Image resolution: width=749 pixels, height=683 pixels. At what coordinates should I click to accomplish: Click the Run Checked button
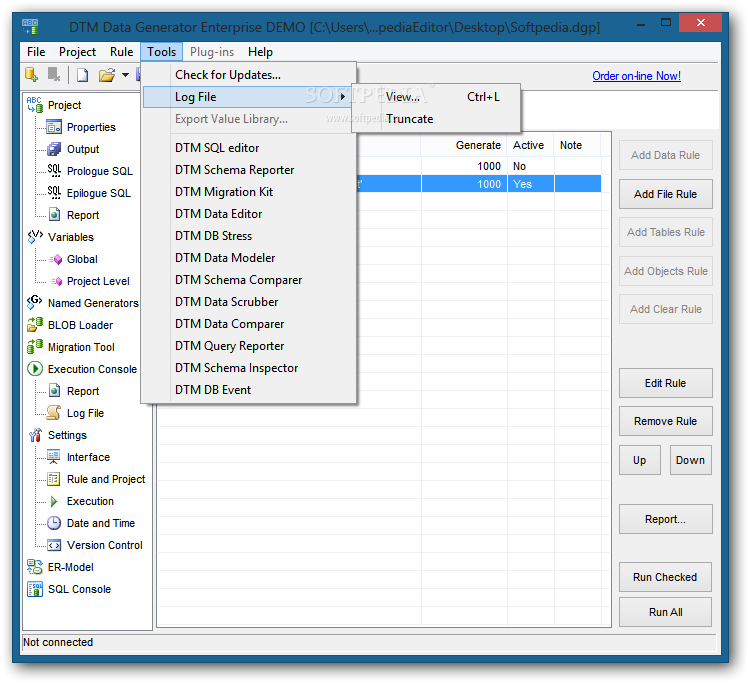point(665,577)
